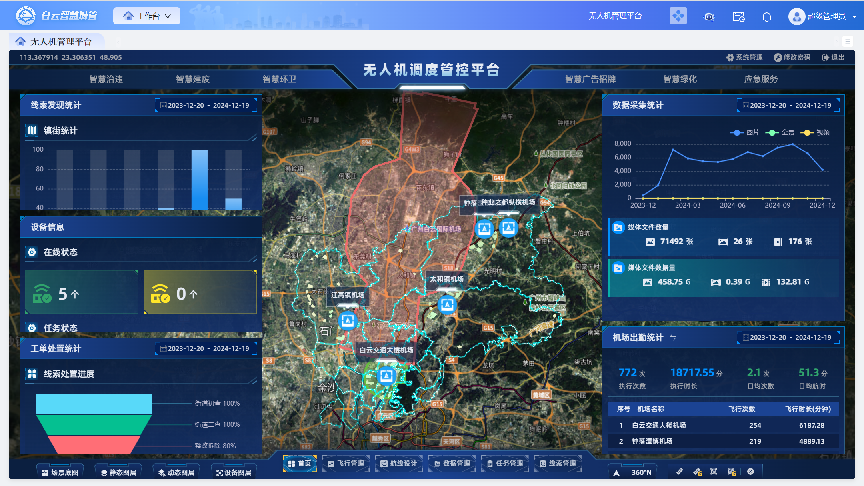This screenshot has width=864, height=486.
Task: Click the tallest bar in 镇街统计 chart
Action: (200, 180)
